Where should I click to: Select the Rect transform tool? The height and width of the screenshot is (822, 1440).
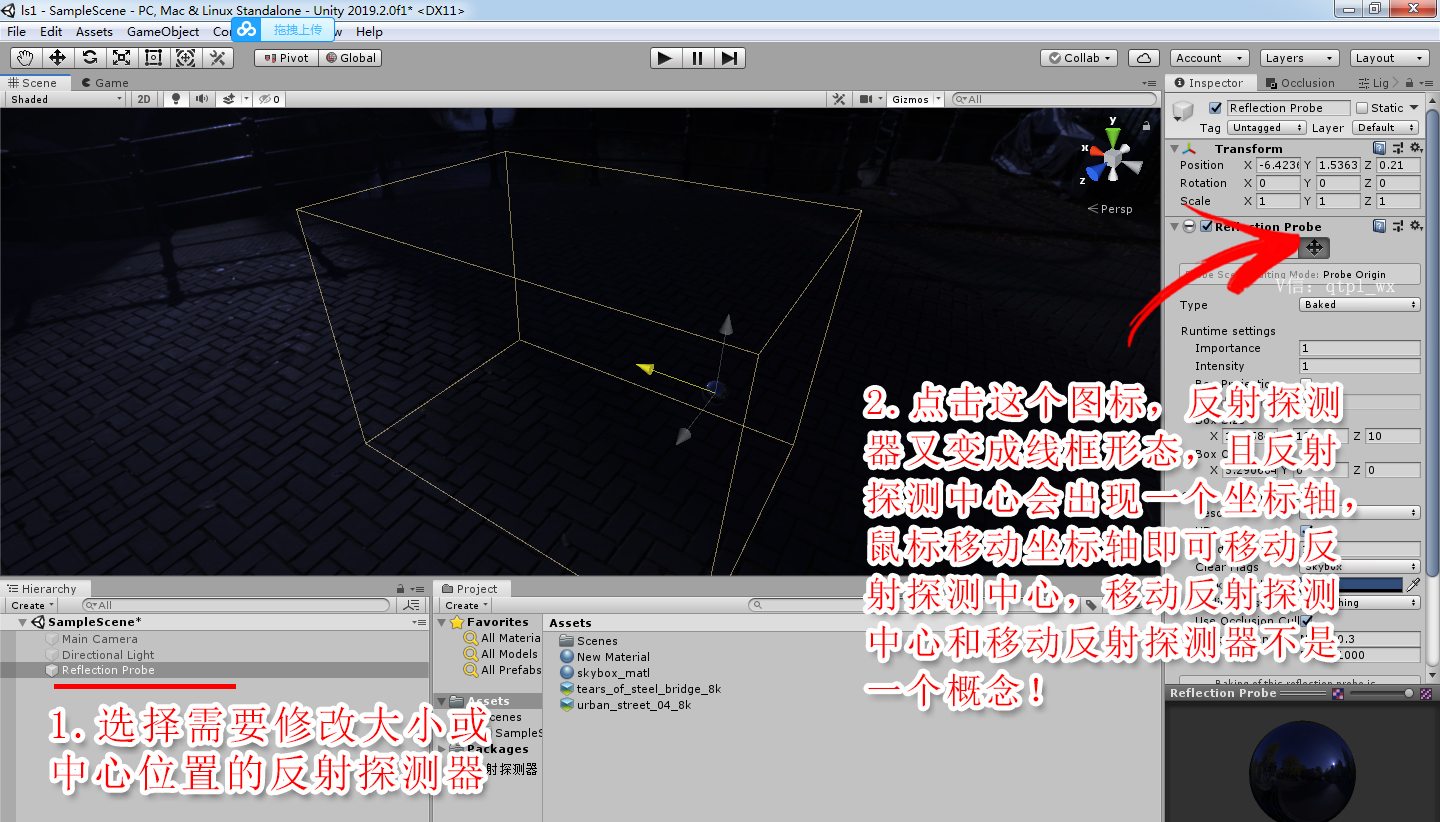153,58
